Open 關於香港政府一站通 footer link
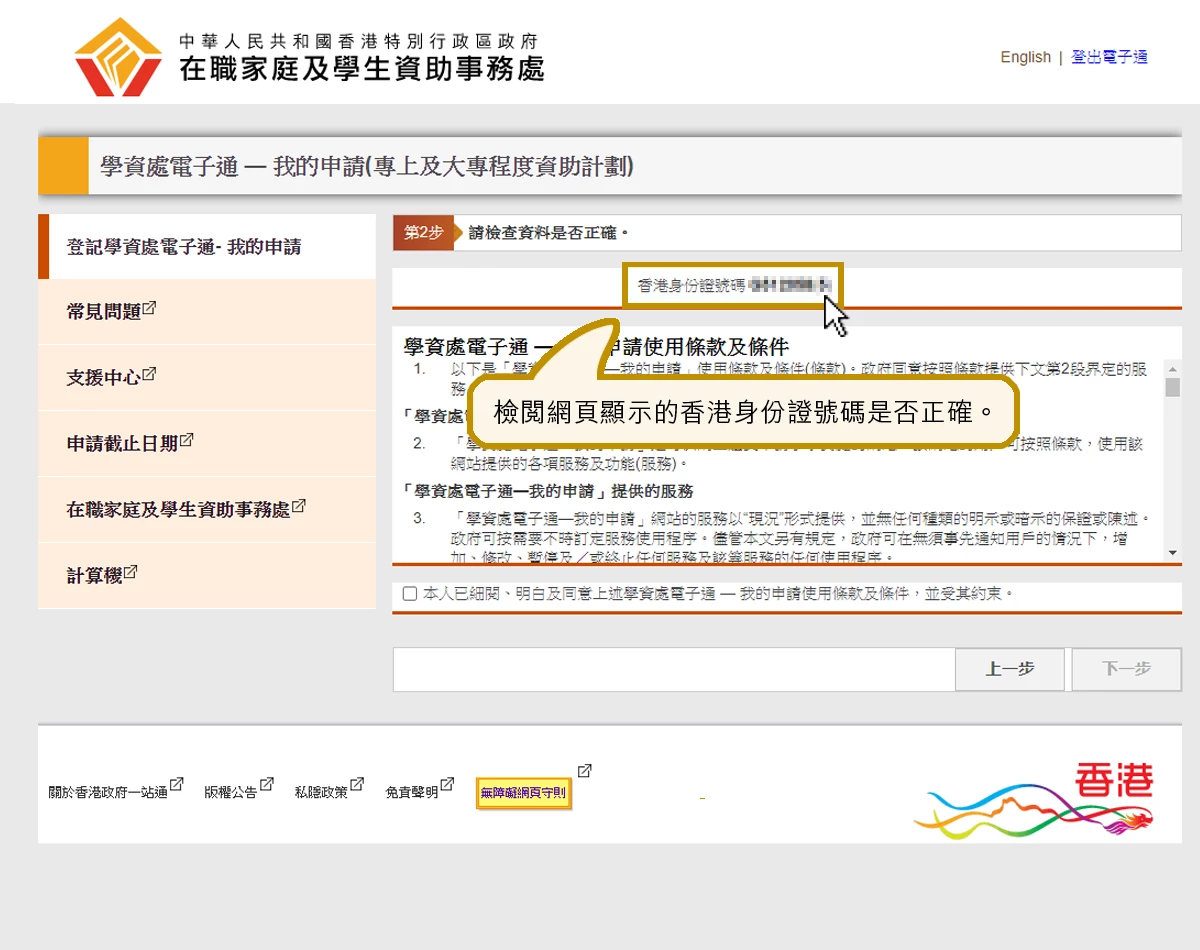This screenshot has width=1200, height=950. pyautogui.click(x=108, y=793)
